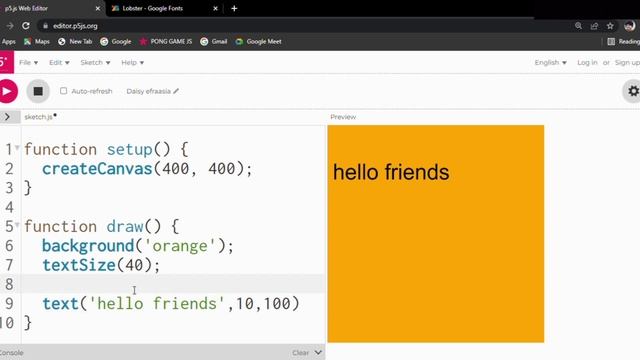Open Google Meet bookmark

(258, 42)
